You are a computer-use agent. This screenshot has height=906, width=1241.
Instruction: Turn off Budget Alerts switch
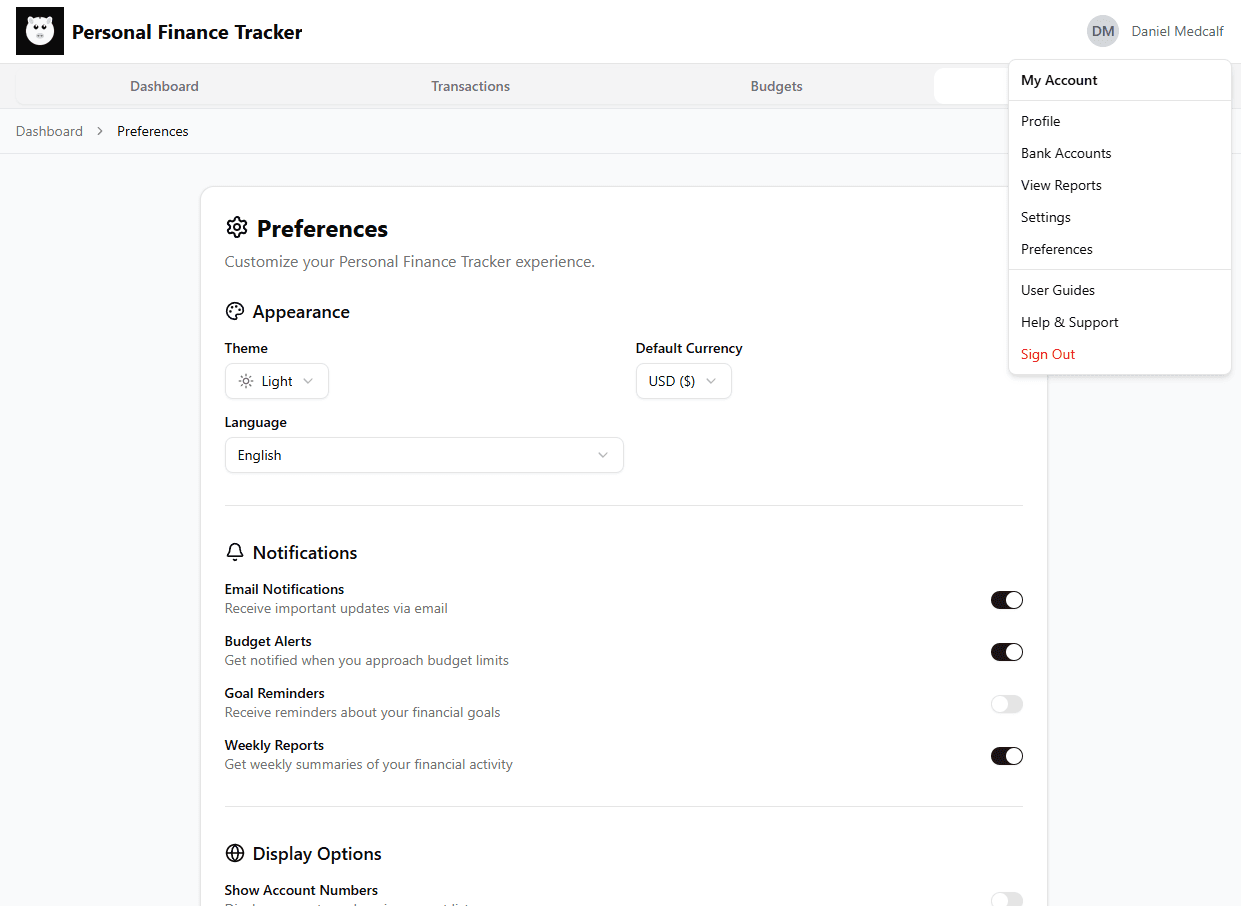point(1006,652)
